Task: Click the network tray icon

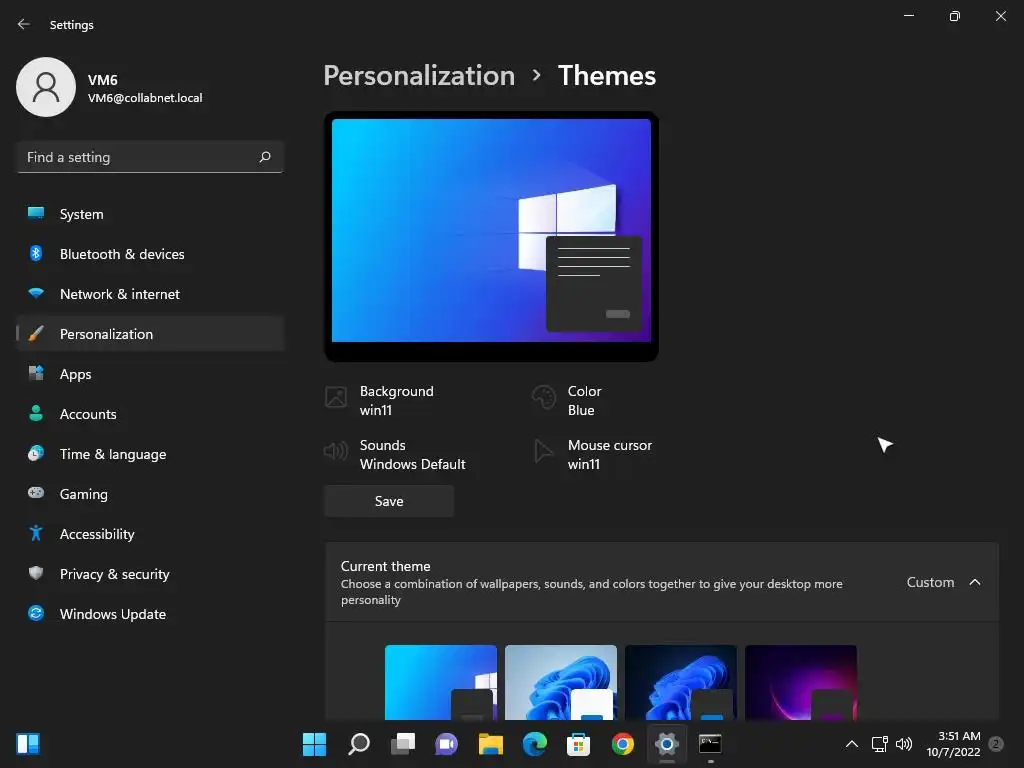Action: (880, 744)
